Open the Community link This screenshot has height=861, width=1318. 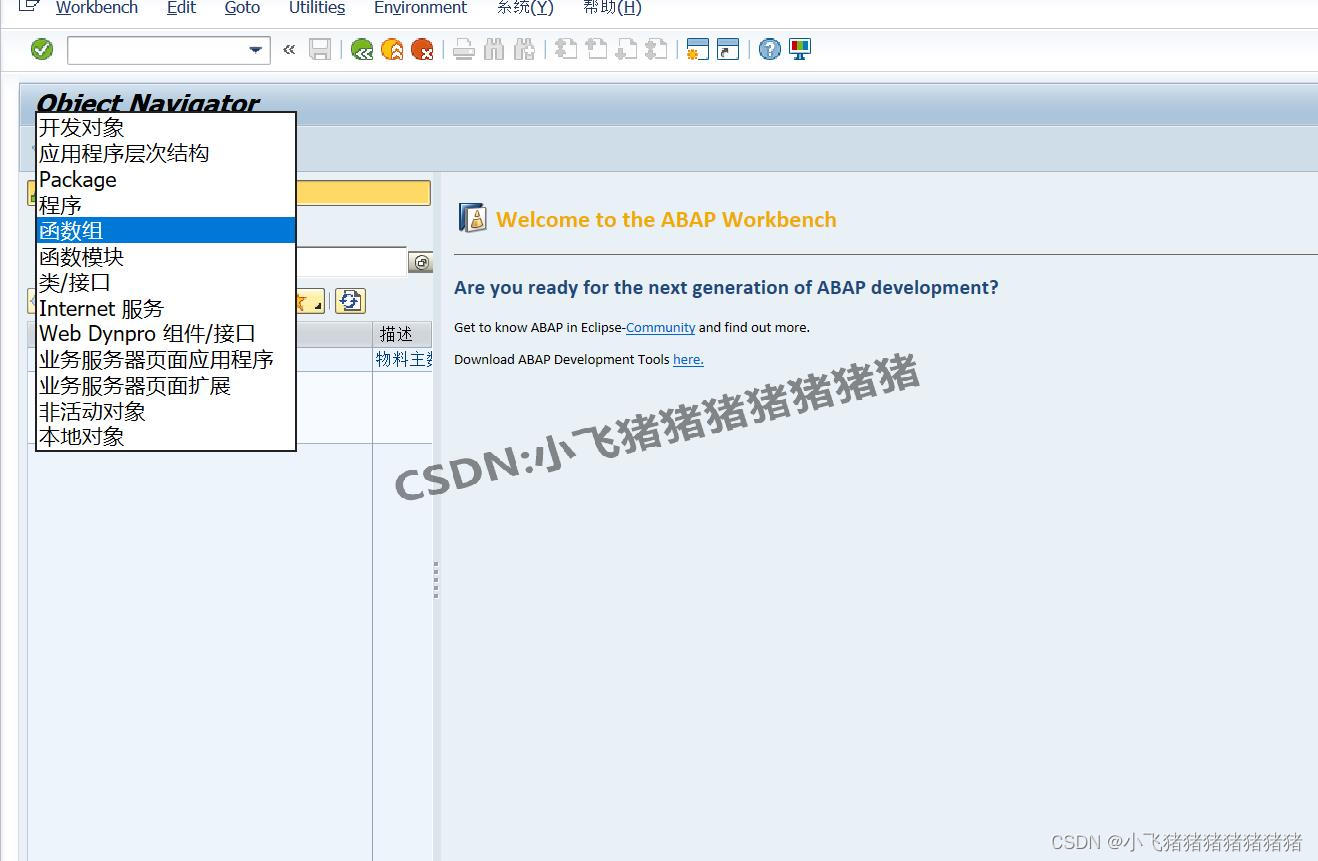(660, 328)
